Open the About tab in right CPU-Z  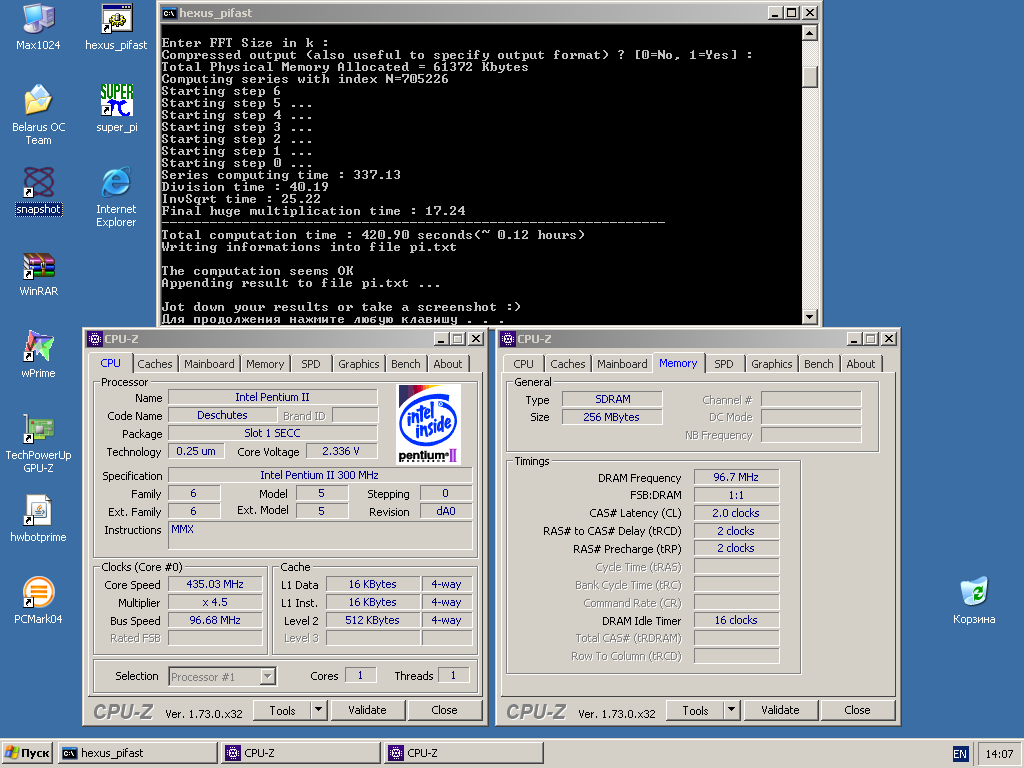pyautogui.click(x=860, y=364)
